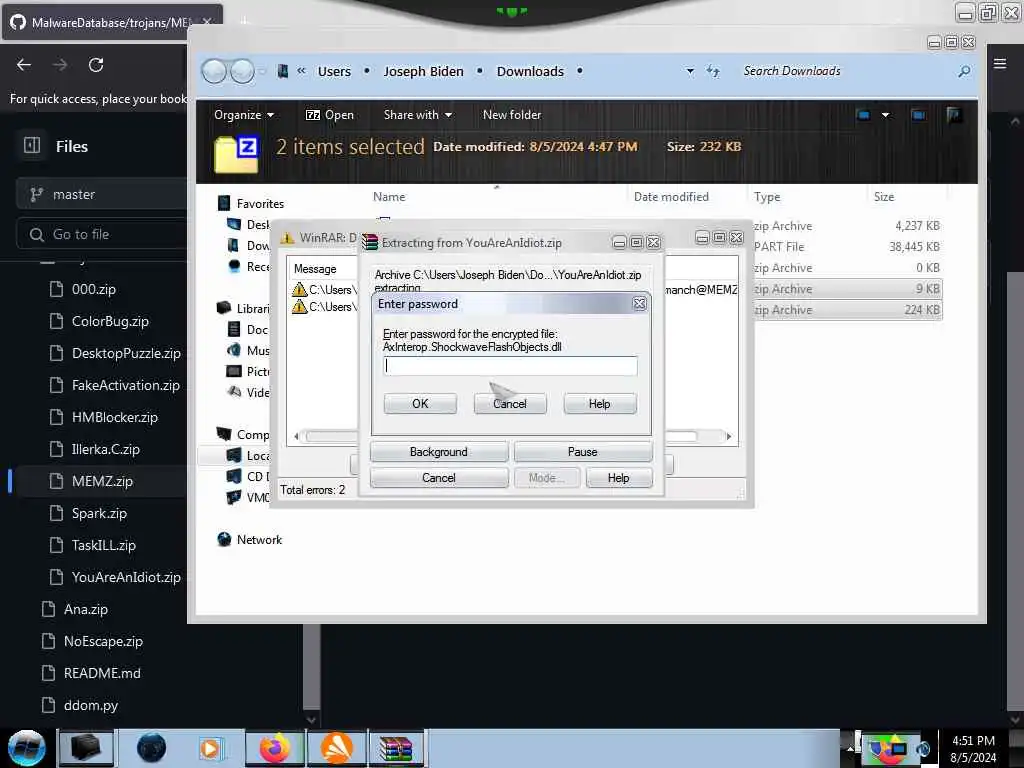Screen dimensions: 1024x768
Task: Click browser back arrow
Action: (24, 65)
